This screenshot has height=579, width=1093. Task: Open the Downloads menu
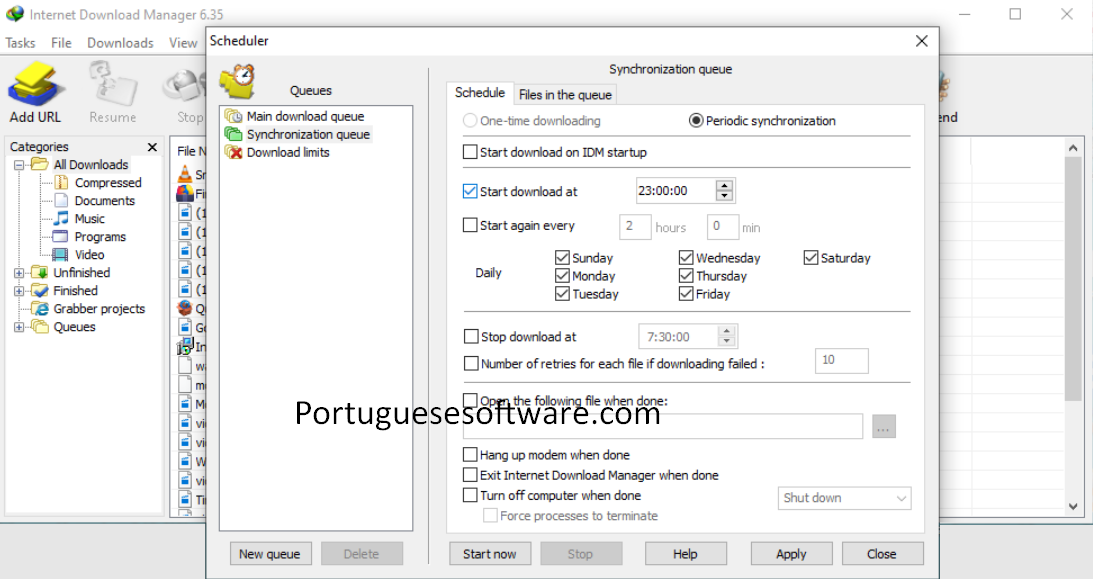click(x=119, y=42)
